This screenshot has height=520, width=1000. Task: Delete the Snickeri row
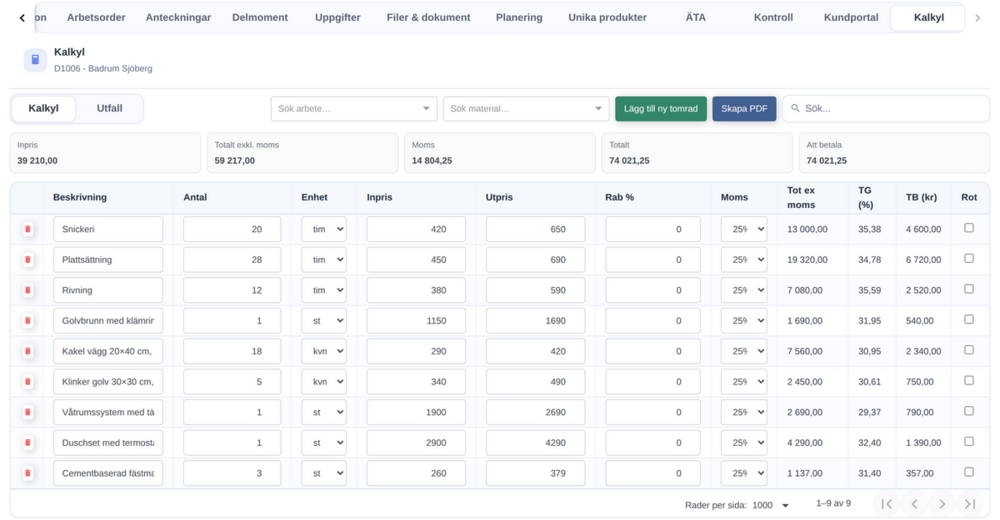point(27,229)
